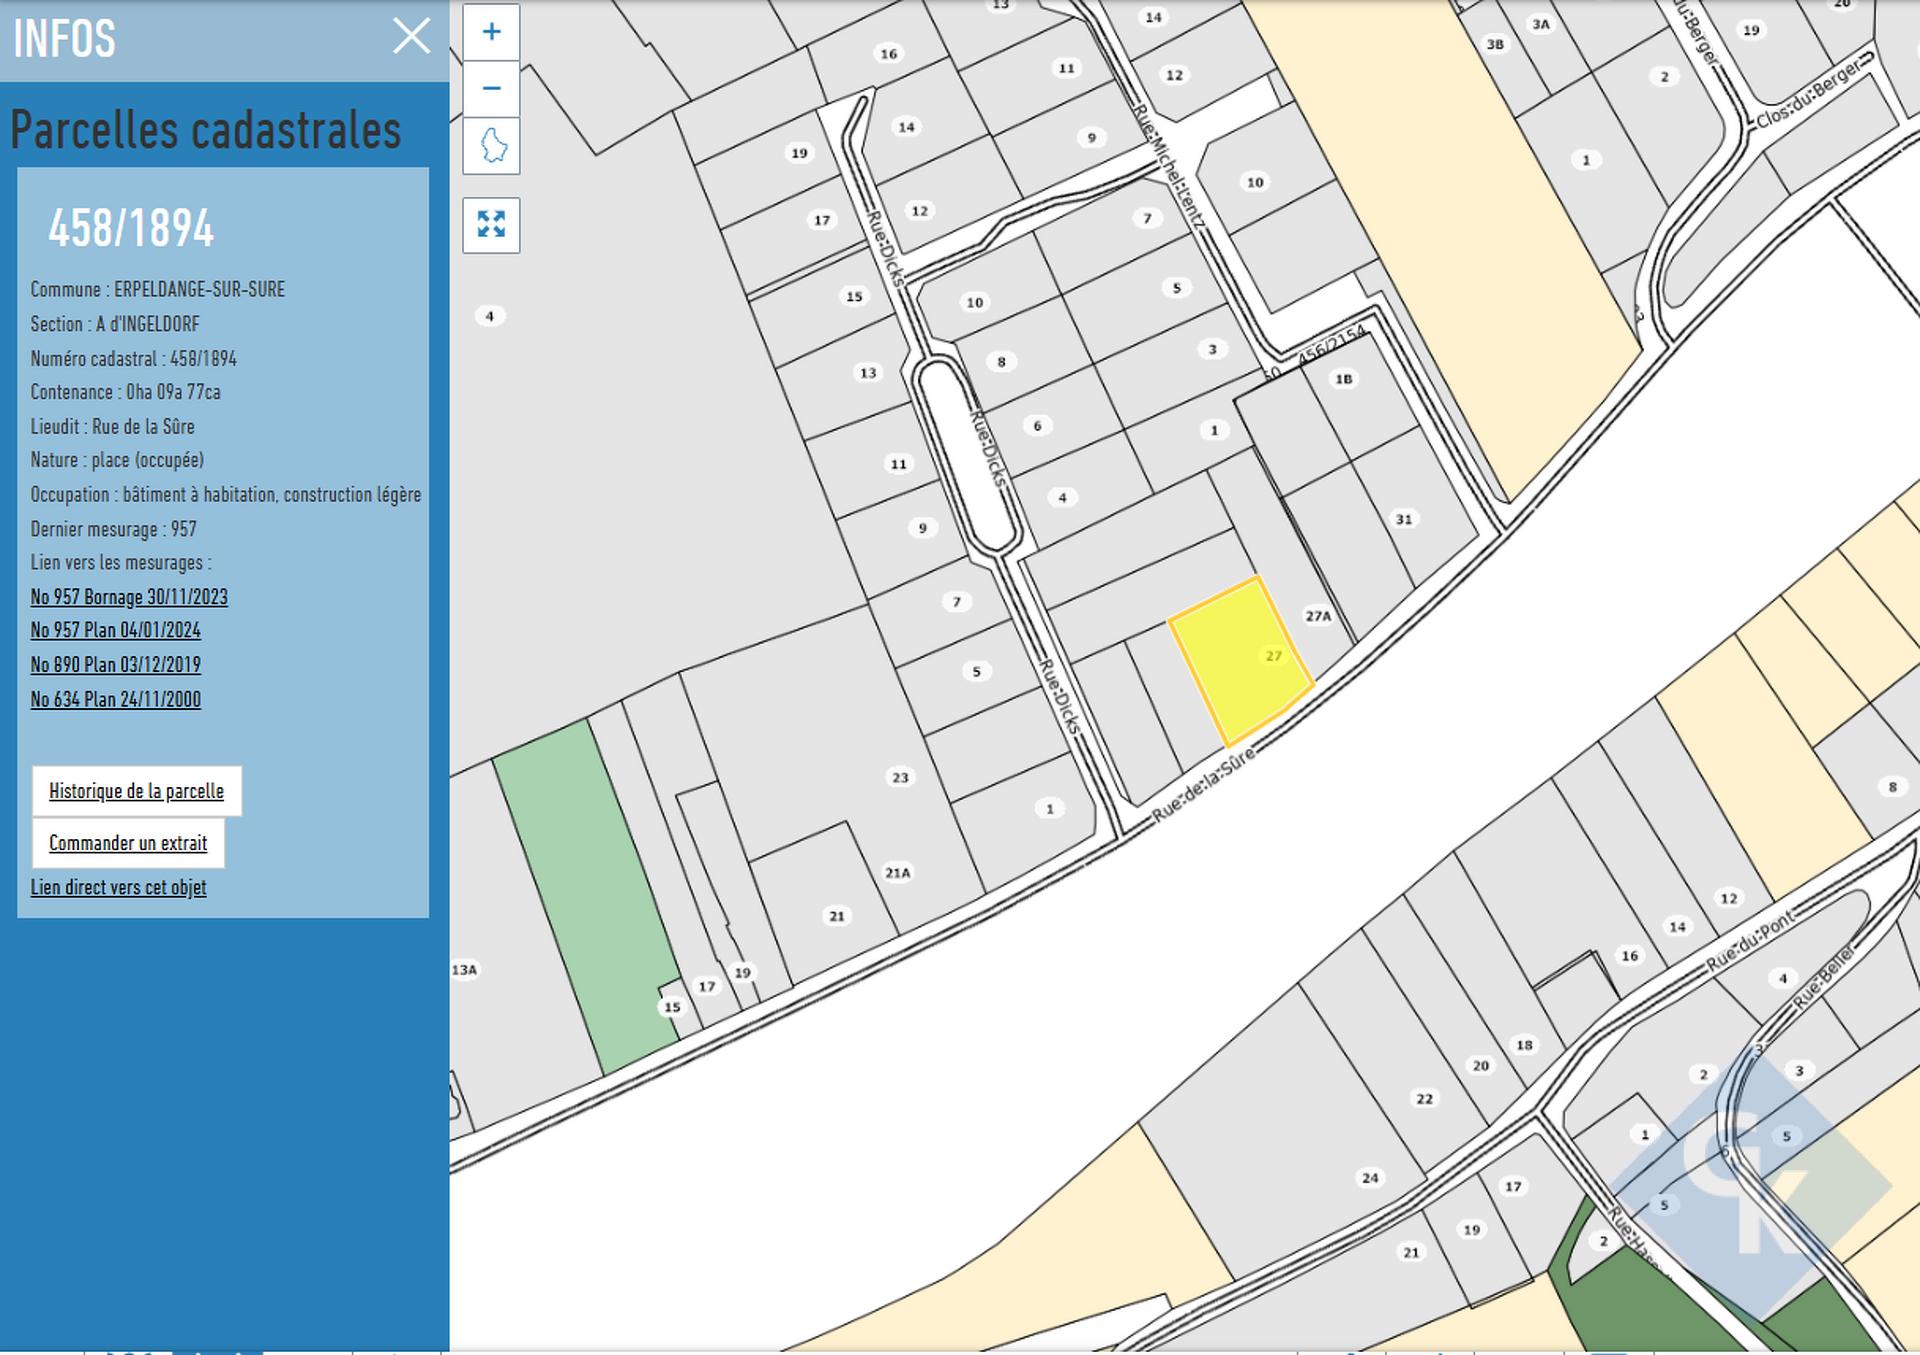Click the Luxembourg outline full-extent icon
Screen dimensions: 1920x1355
click(x=491, y=146)
